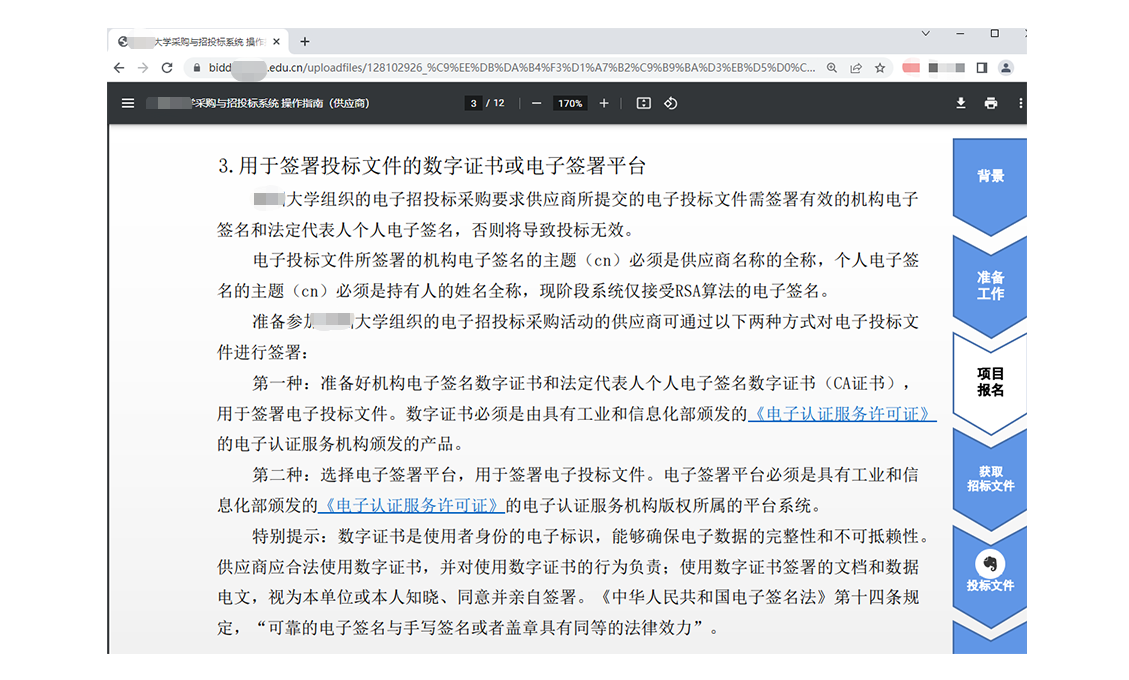
Task: Toggle the browser side panel
Action: click(x=982, y=68)
